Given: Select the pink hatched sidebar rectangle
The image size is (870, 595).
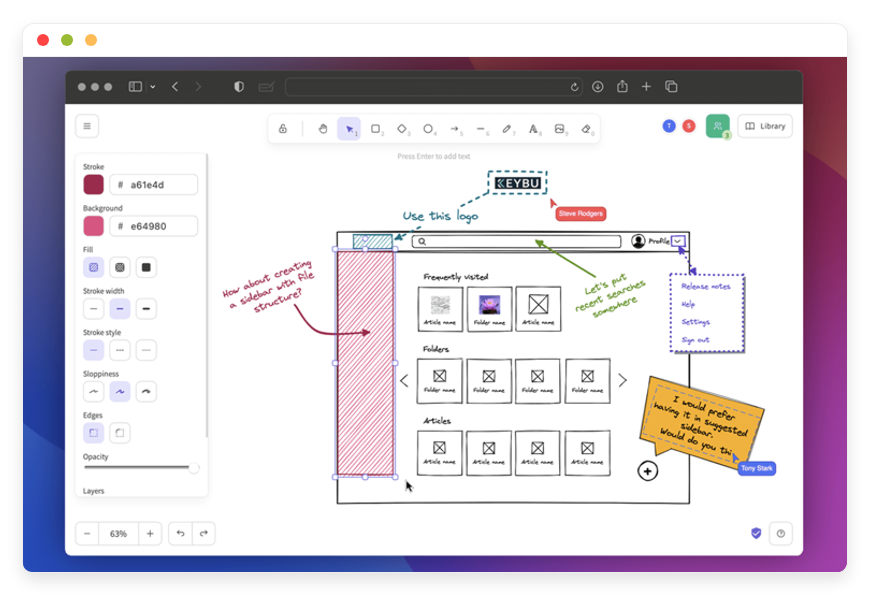Looking at the screenshot, I should coord(365,363).
